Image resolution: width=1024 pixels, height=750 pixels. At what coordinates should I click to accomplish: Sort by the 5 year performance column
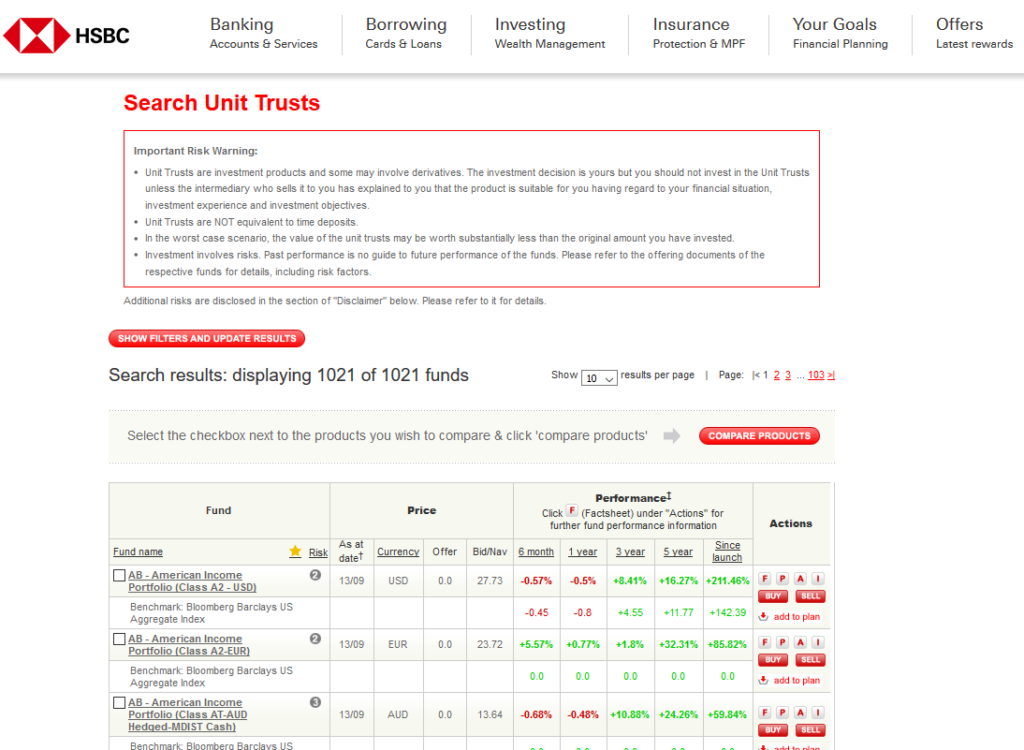pyautogui.click(x=678, y=552)
